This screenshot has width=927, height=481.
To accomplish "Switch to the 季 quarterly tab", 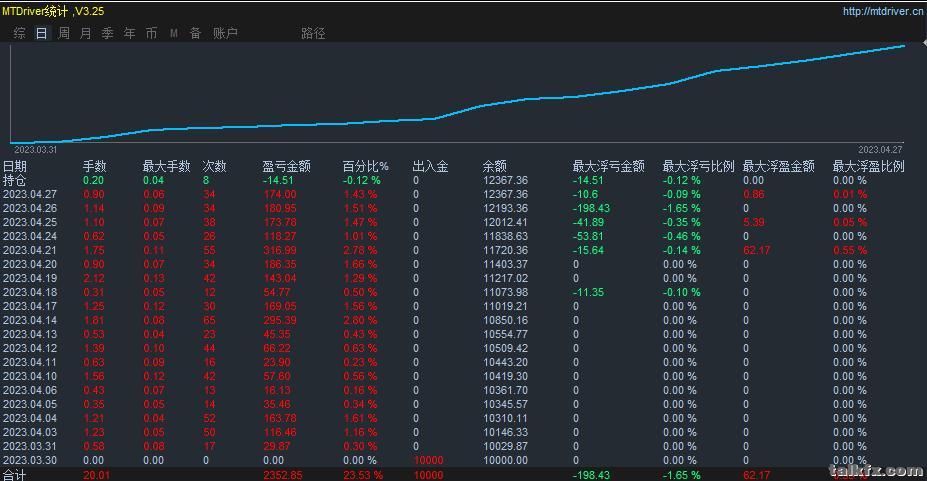I will [108, 33].
